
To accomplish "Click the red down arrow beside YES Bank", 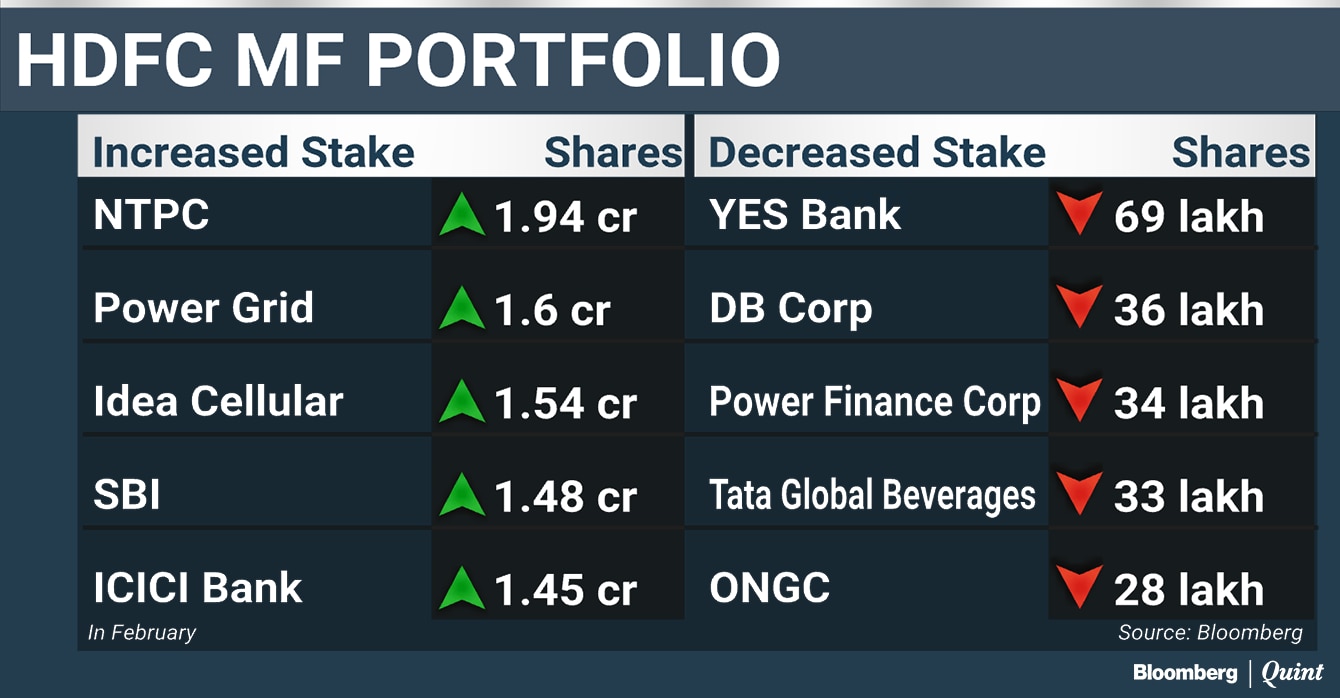I will 1078,215.
